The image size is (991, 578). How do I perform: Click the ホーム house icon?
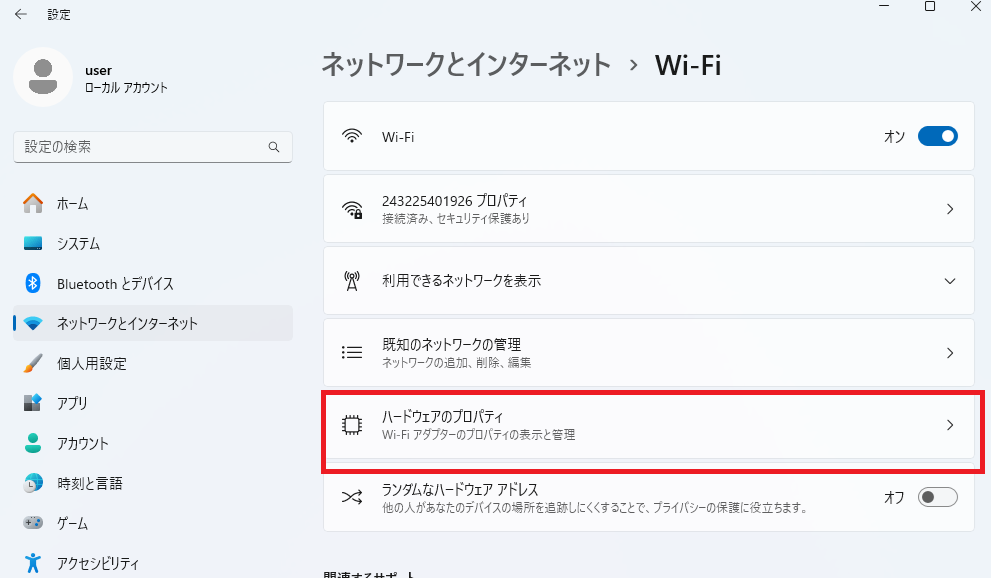click(33, 204)
